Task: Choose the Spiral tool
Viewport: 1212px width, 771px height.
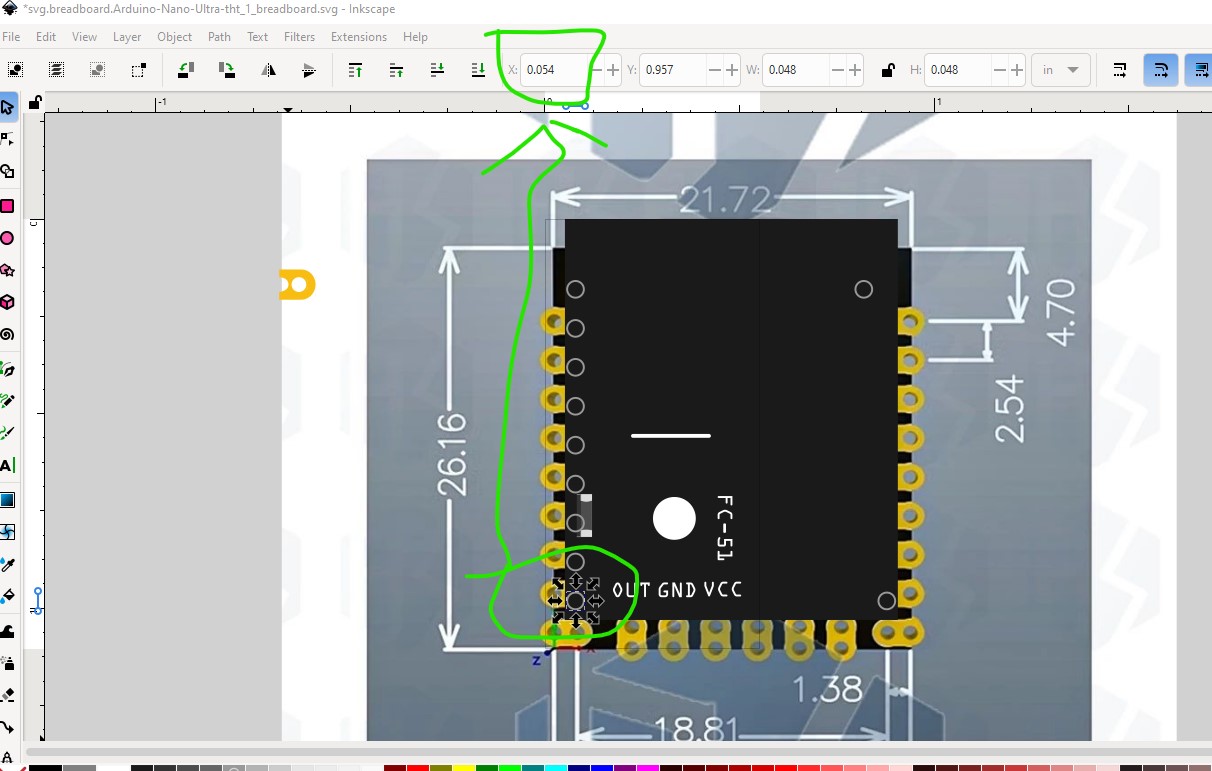Action: click(7, 335)
